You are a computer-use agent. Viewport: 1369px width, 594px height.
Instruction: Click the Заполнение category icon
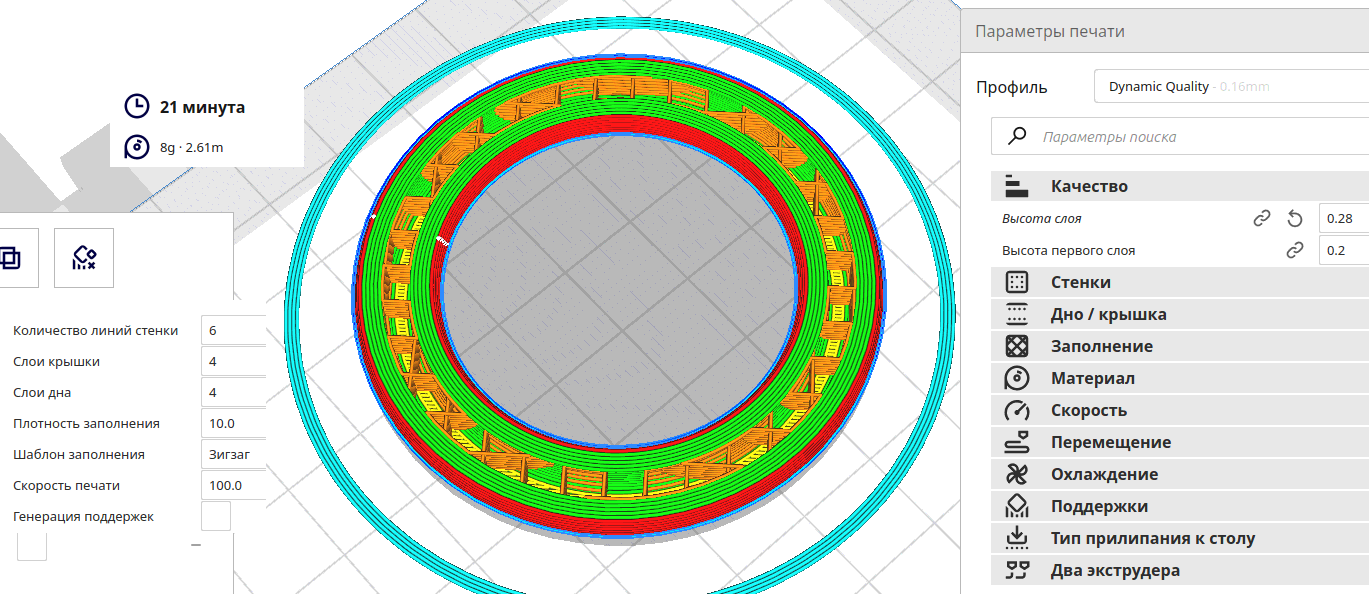click(x=1016, y=346)
